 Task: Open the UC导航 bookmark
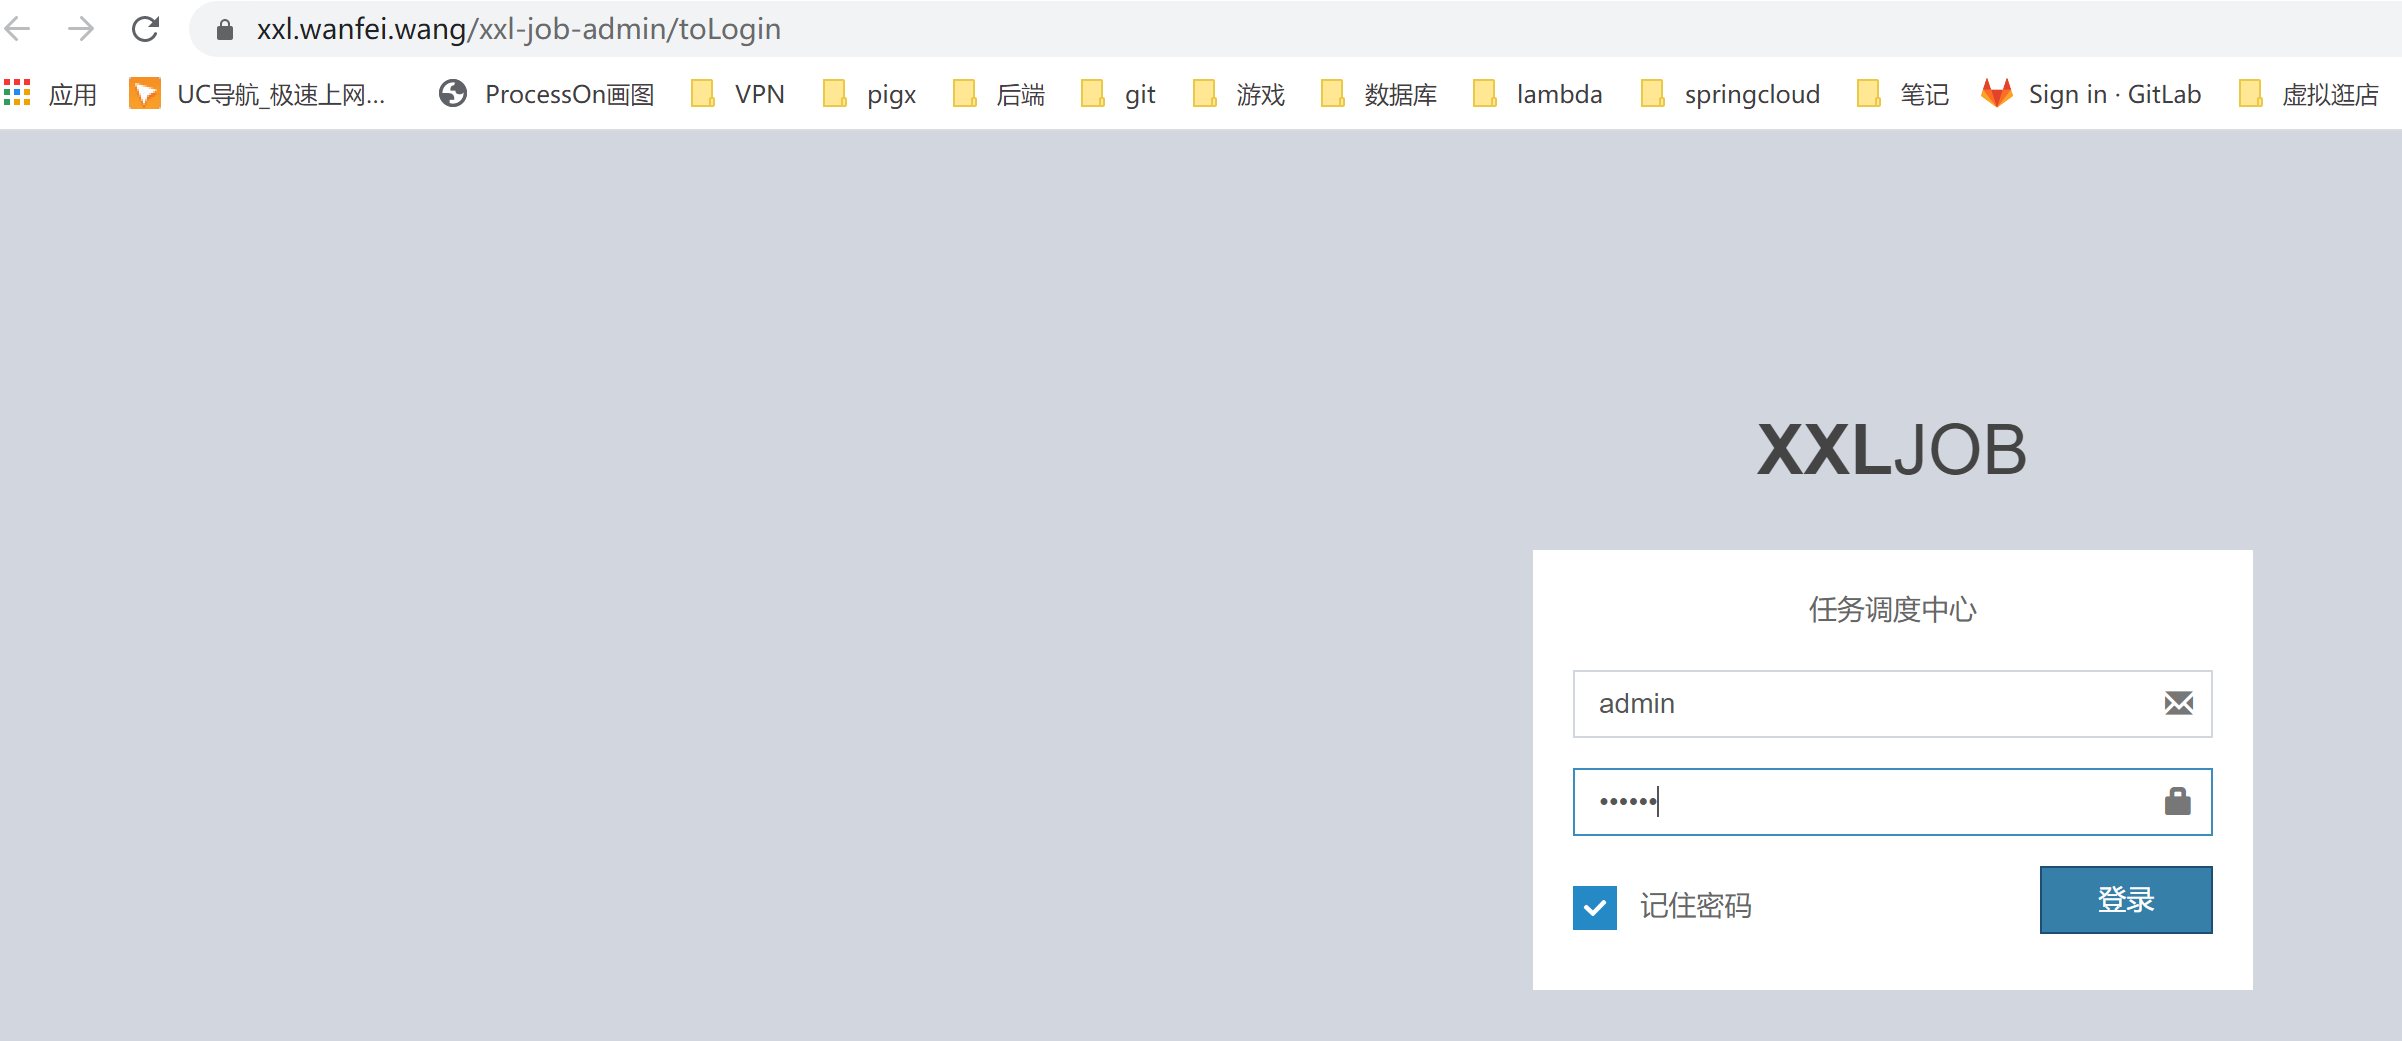click(257, 94)
